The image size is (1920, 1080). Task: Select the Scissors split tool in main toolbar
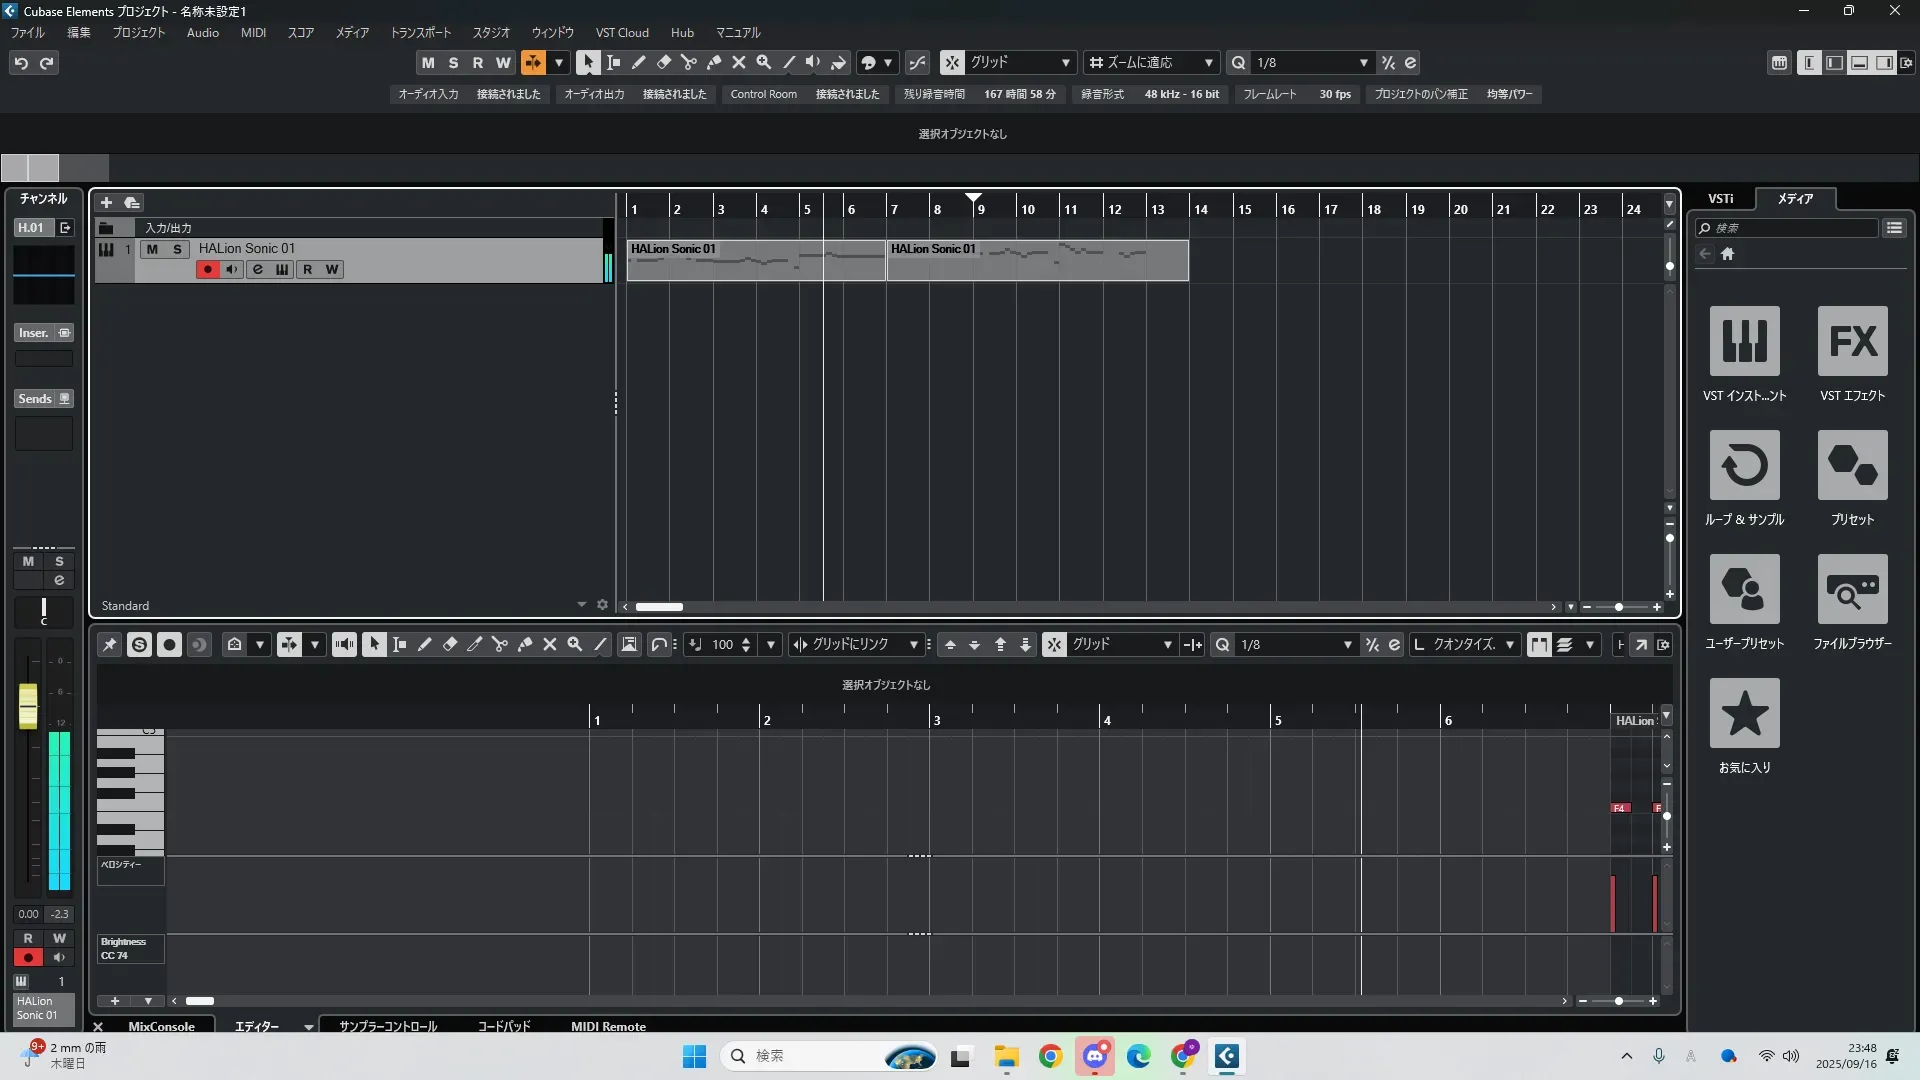point(689,62)
